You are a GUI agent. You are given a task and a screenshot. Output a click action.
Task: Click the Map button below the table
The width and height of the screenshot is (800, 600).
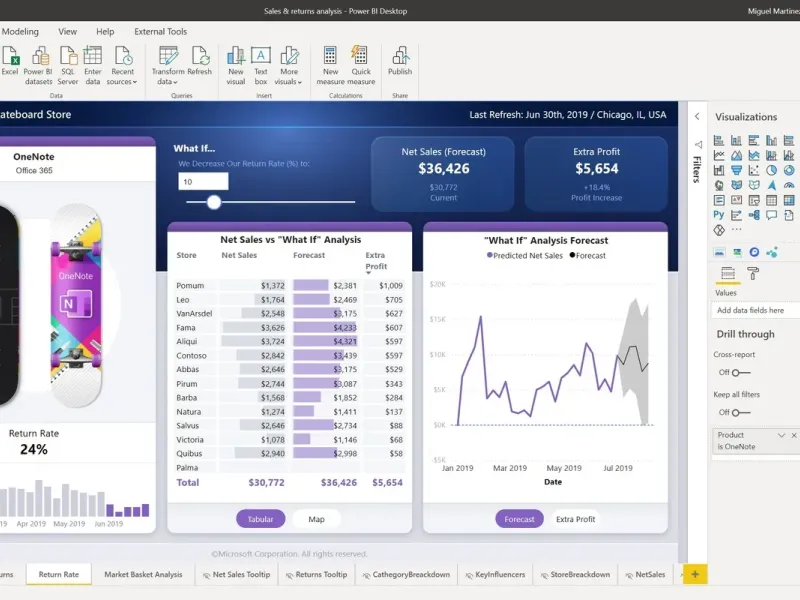pos(316,519)
